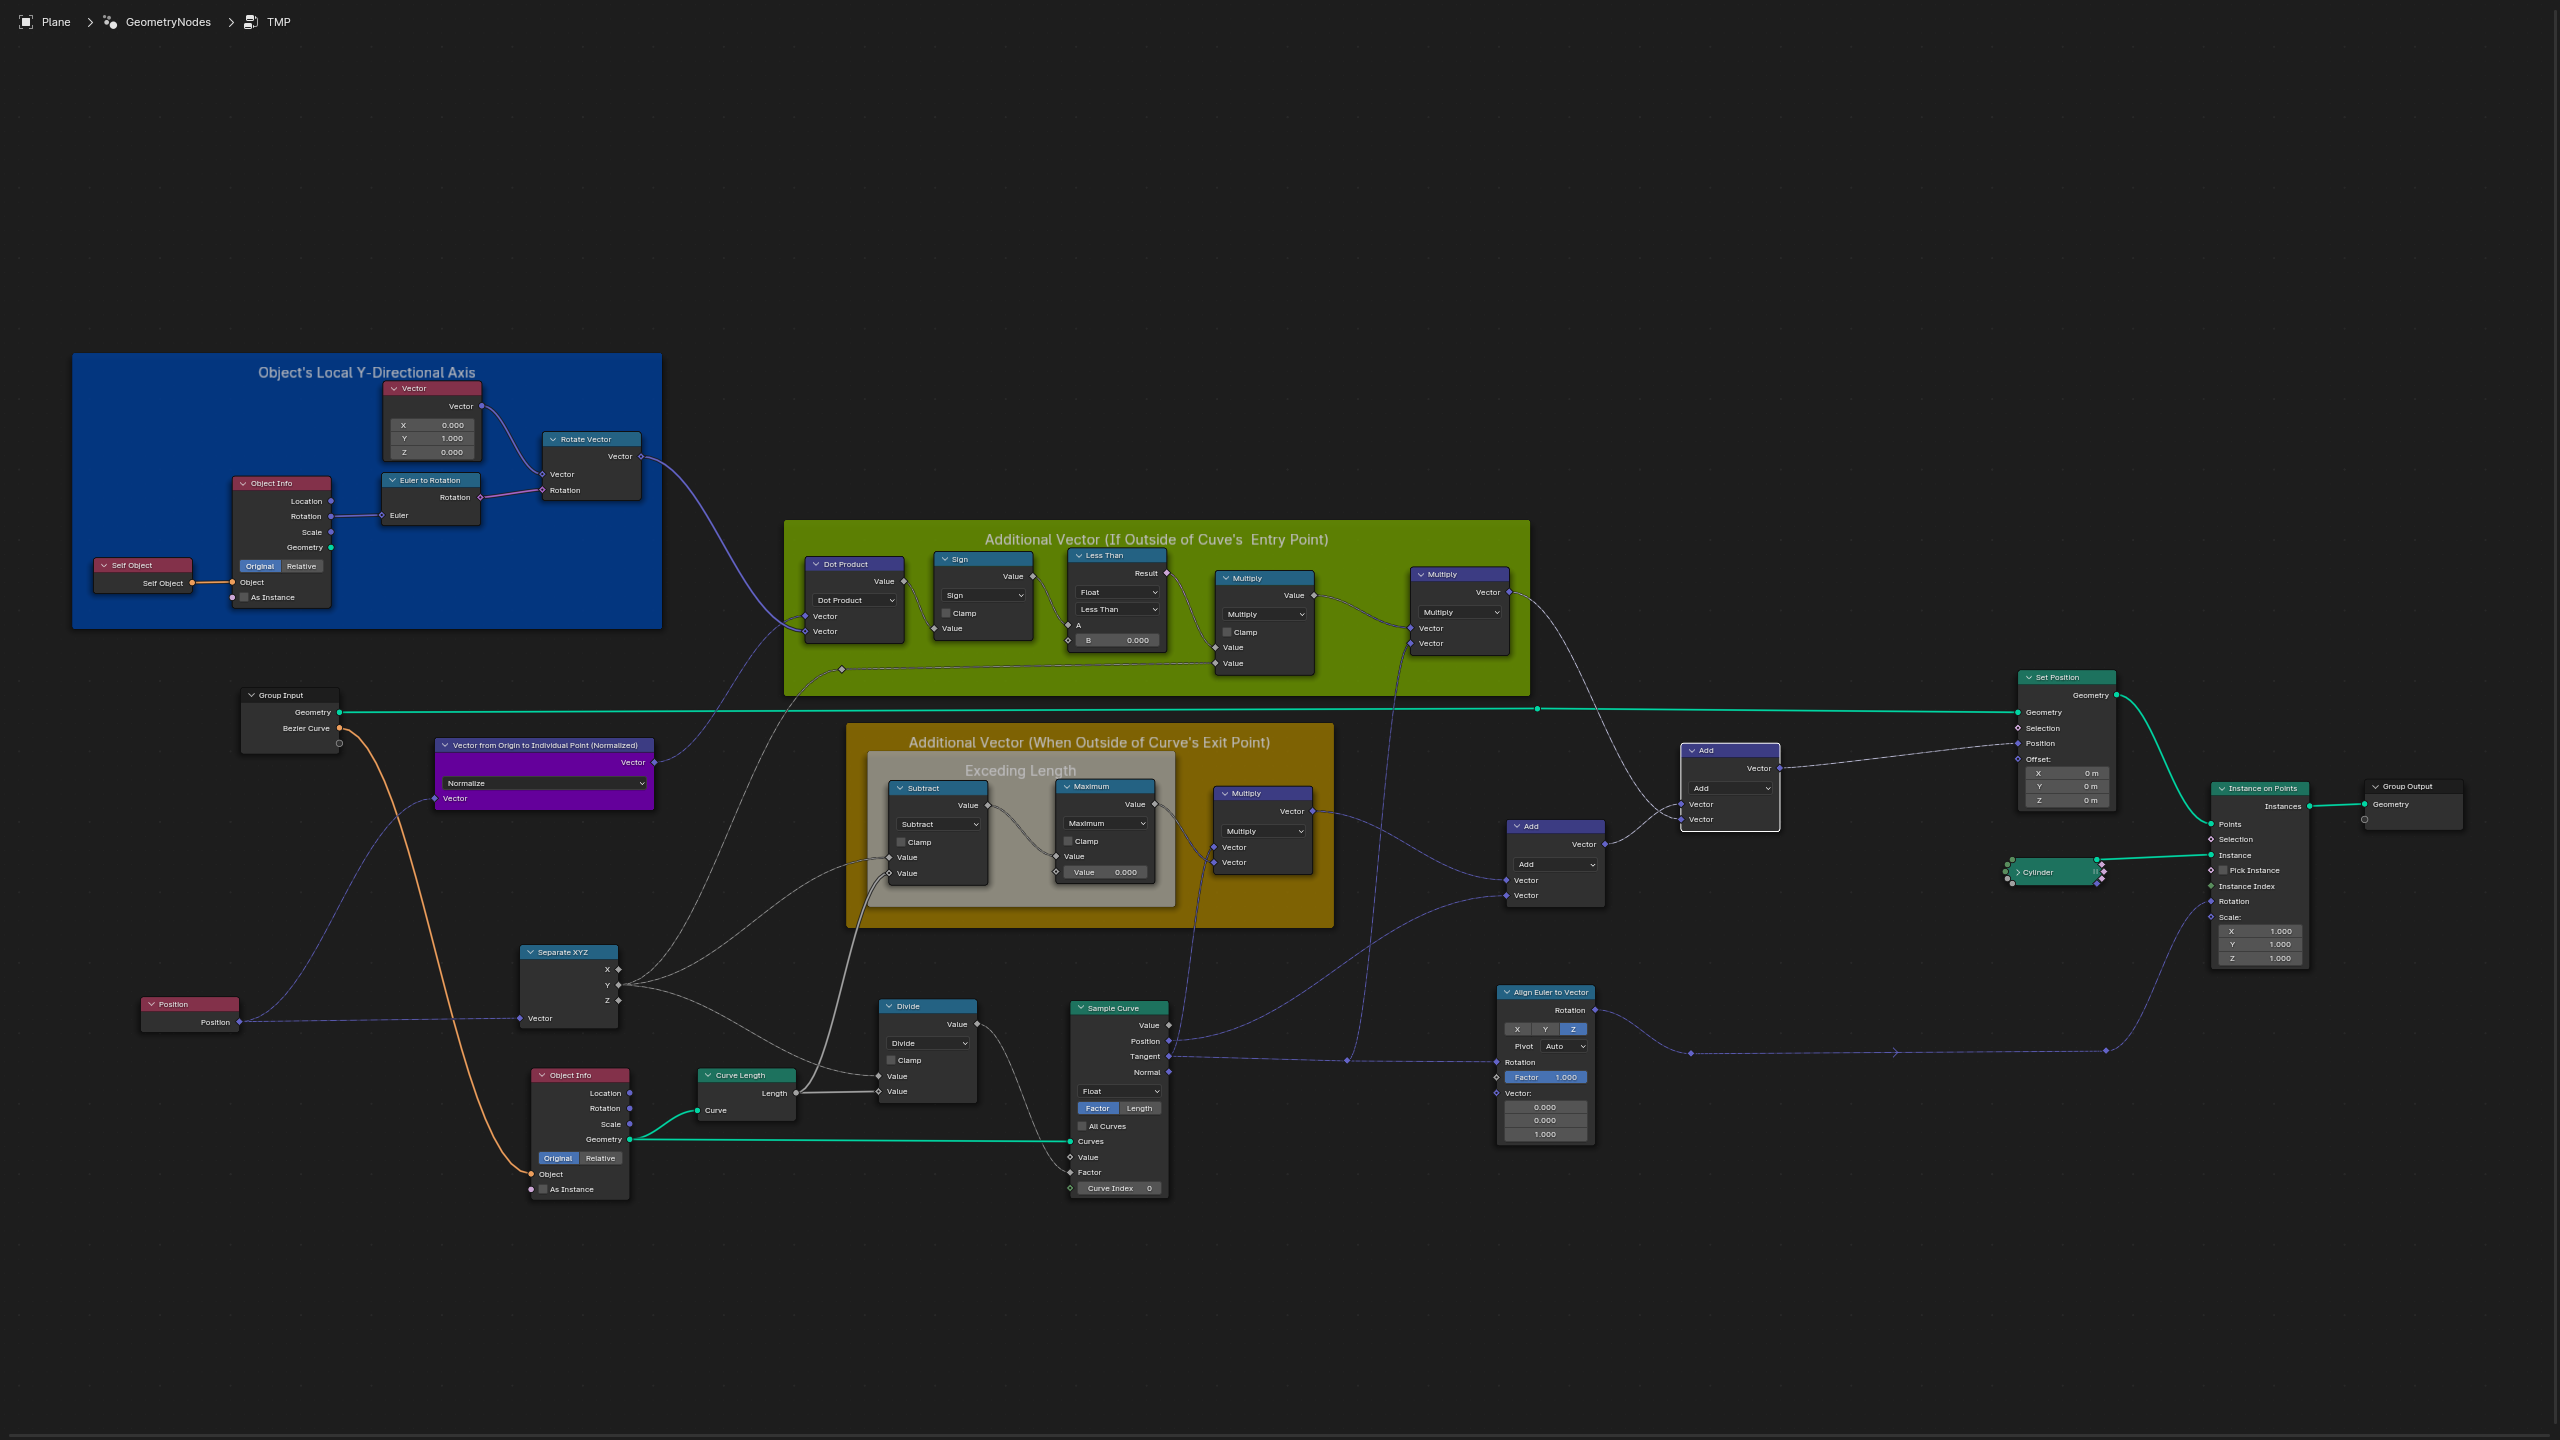Viewport: 2560px width, 1440px height.
Task: Click Value 0.000 field in Maximum node
Action: coord(1106,872)
